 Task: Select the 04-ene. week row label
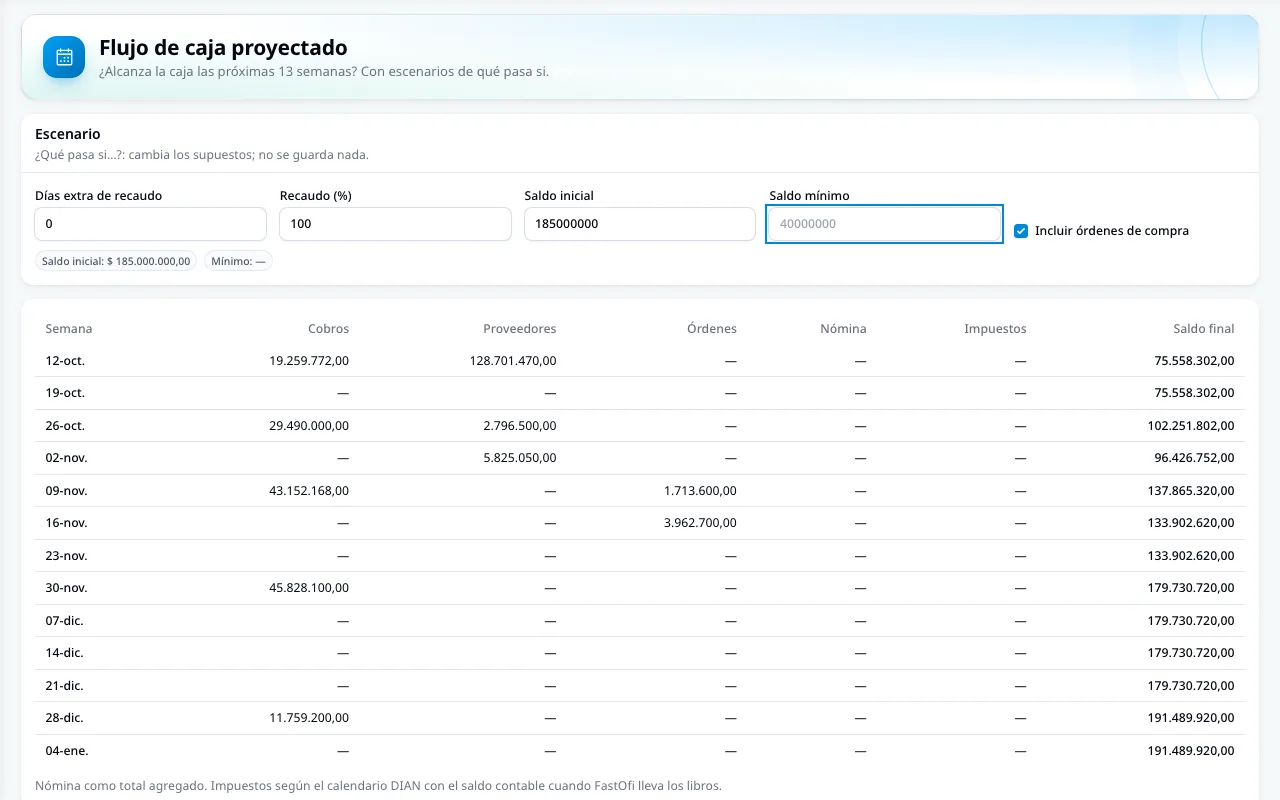click(x=67, y=751)
